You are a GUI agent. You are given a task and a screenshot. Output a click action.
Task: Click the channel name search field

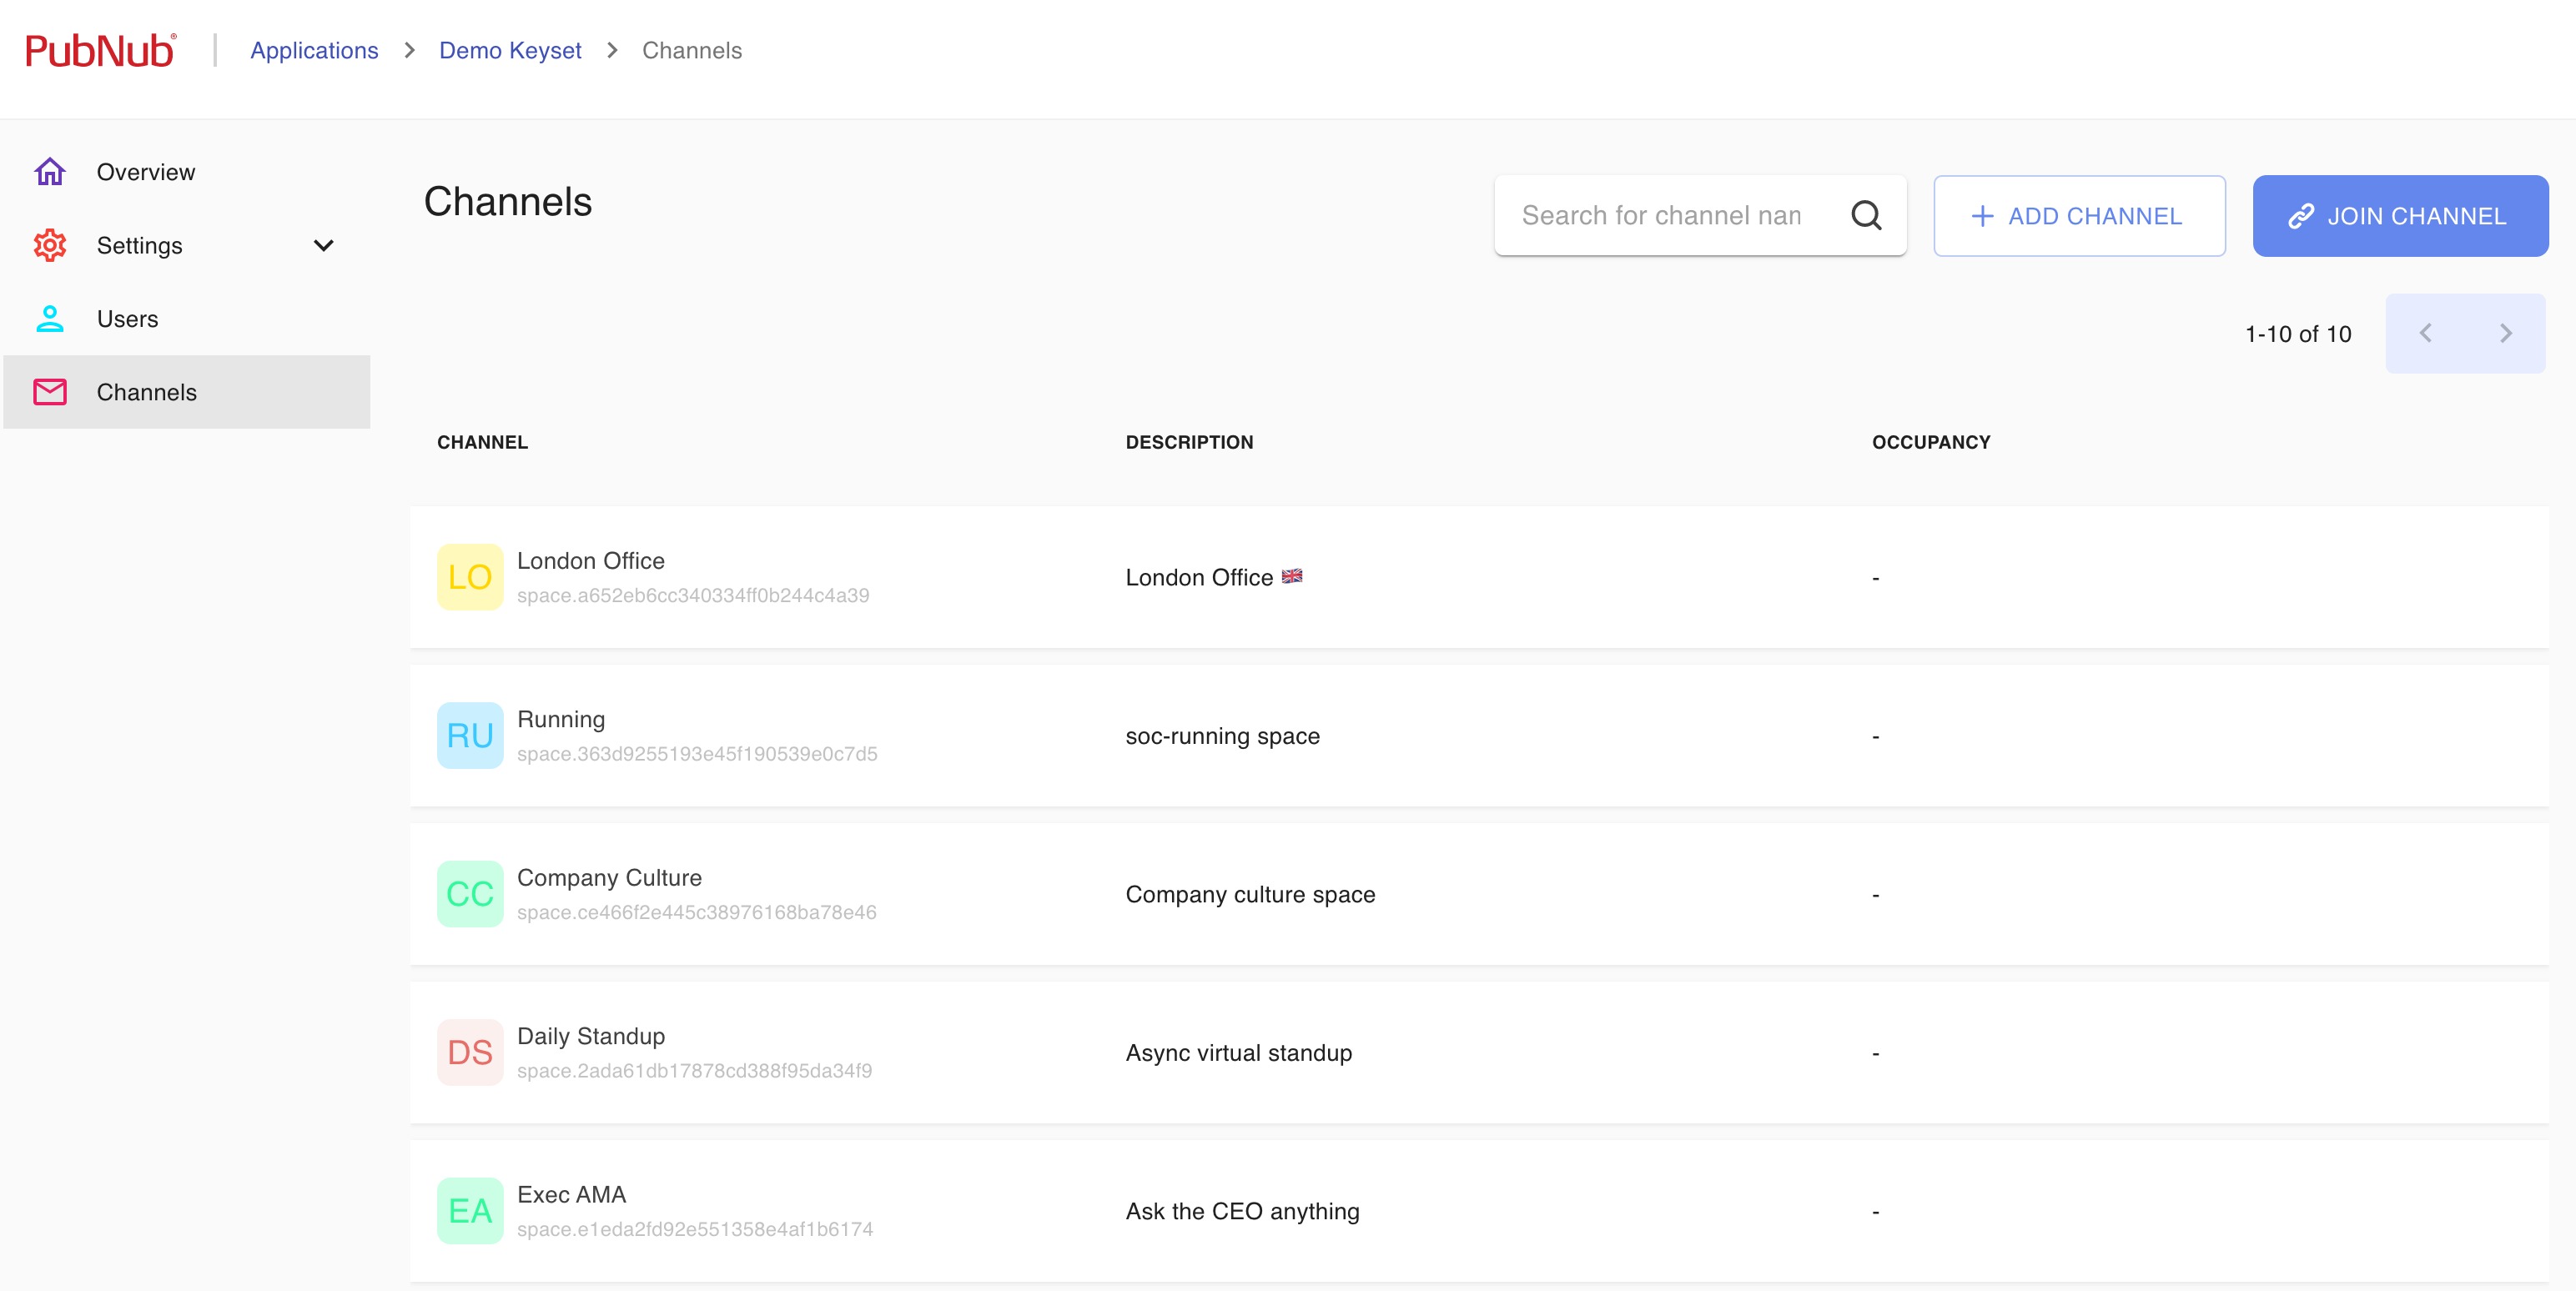point(1660,215)
